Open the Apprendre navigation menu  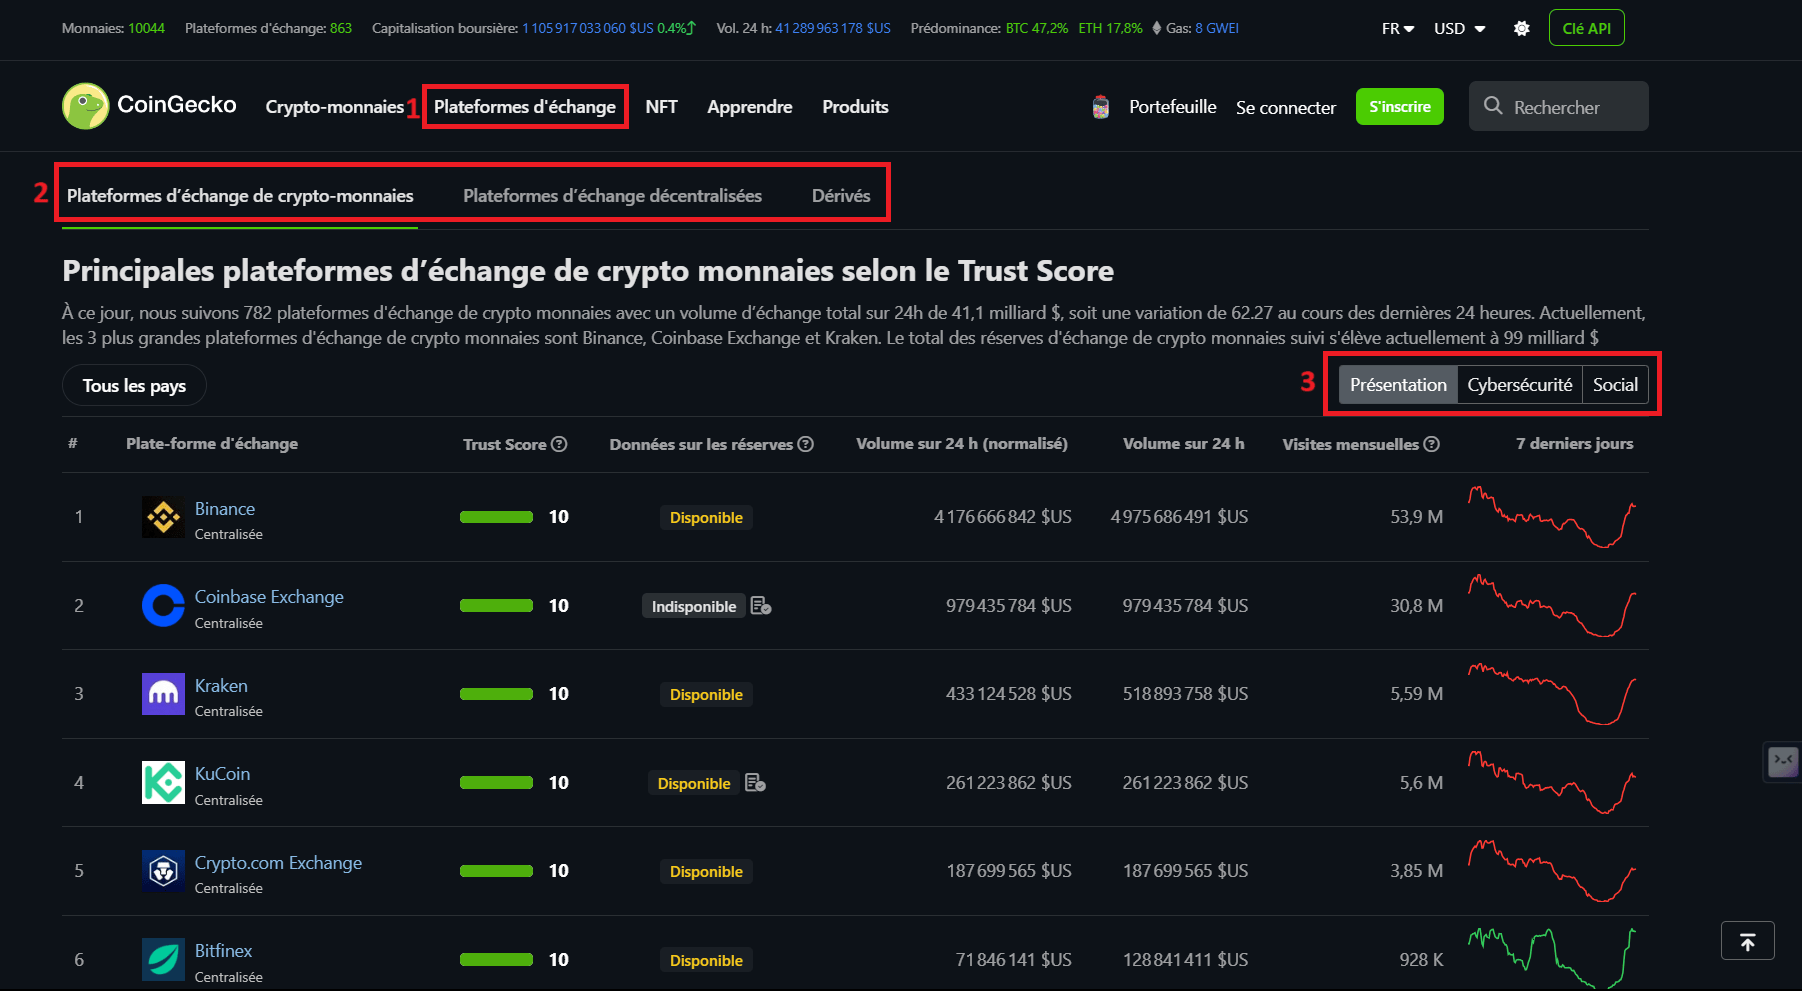click(749, 107)
